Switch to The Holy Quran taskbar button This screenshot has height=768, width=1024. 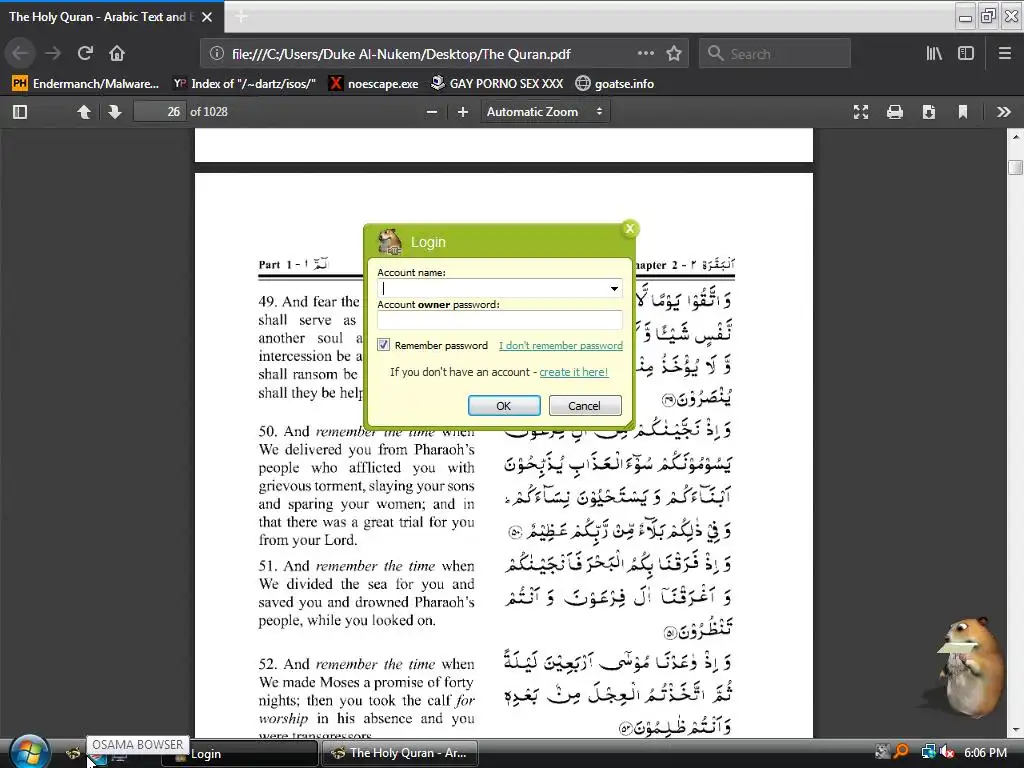(400, 753)
